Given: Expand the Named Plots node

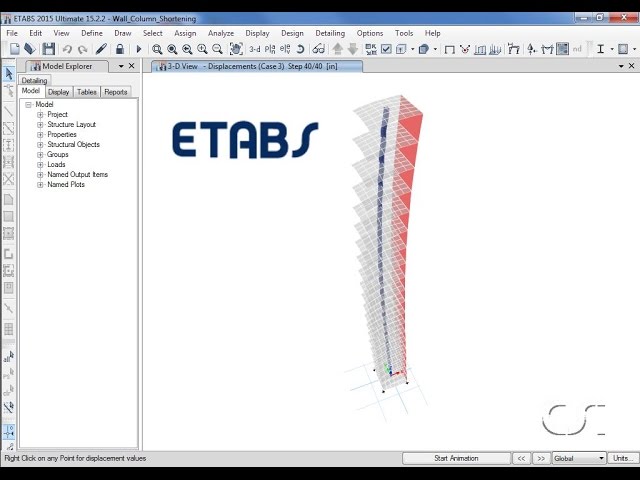Looking at the screenshot, I should pyautogui.click(x=40, y=184).
